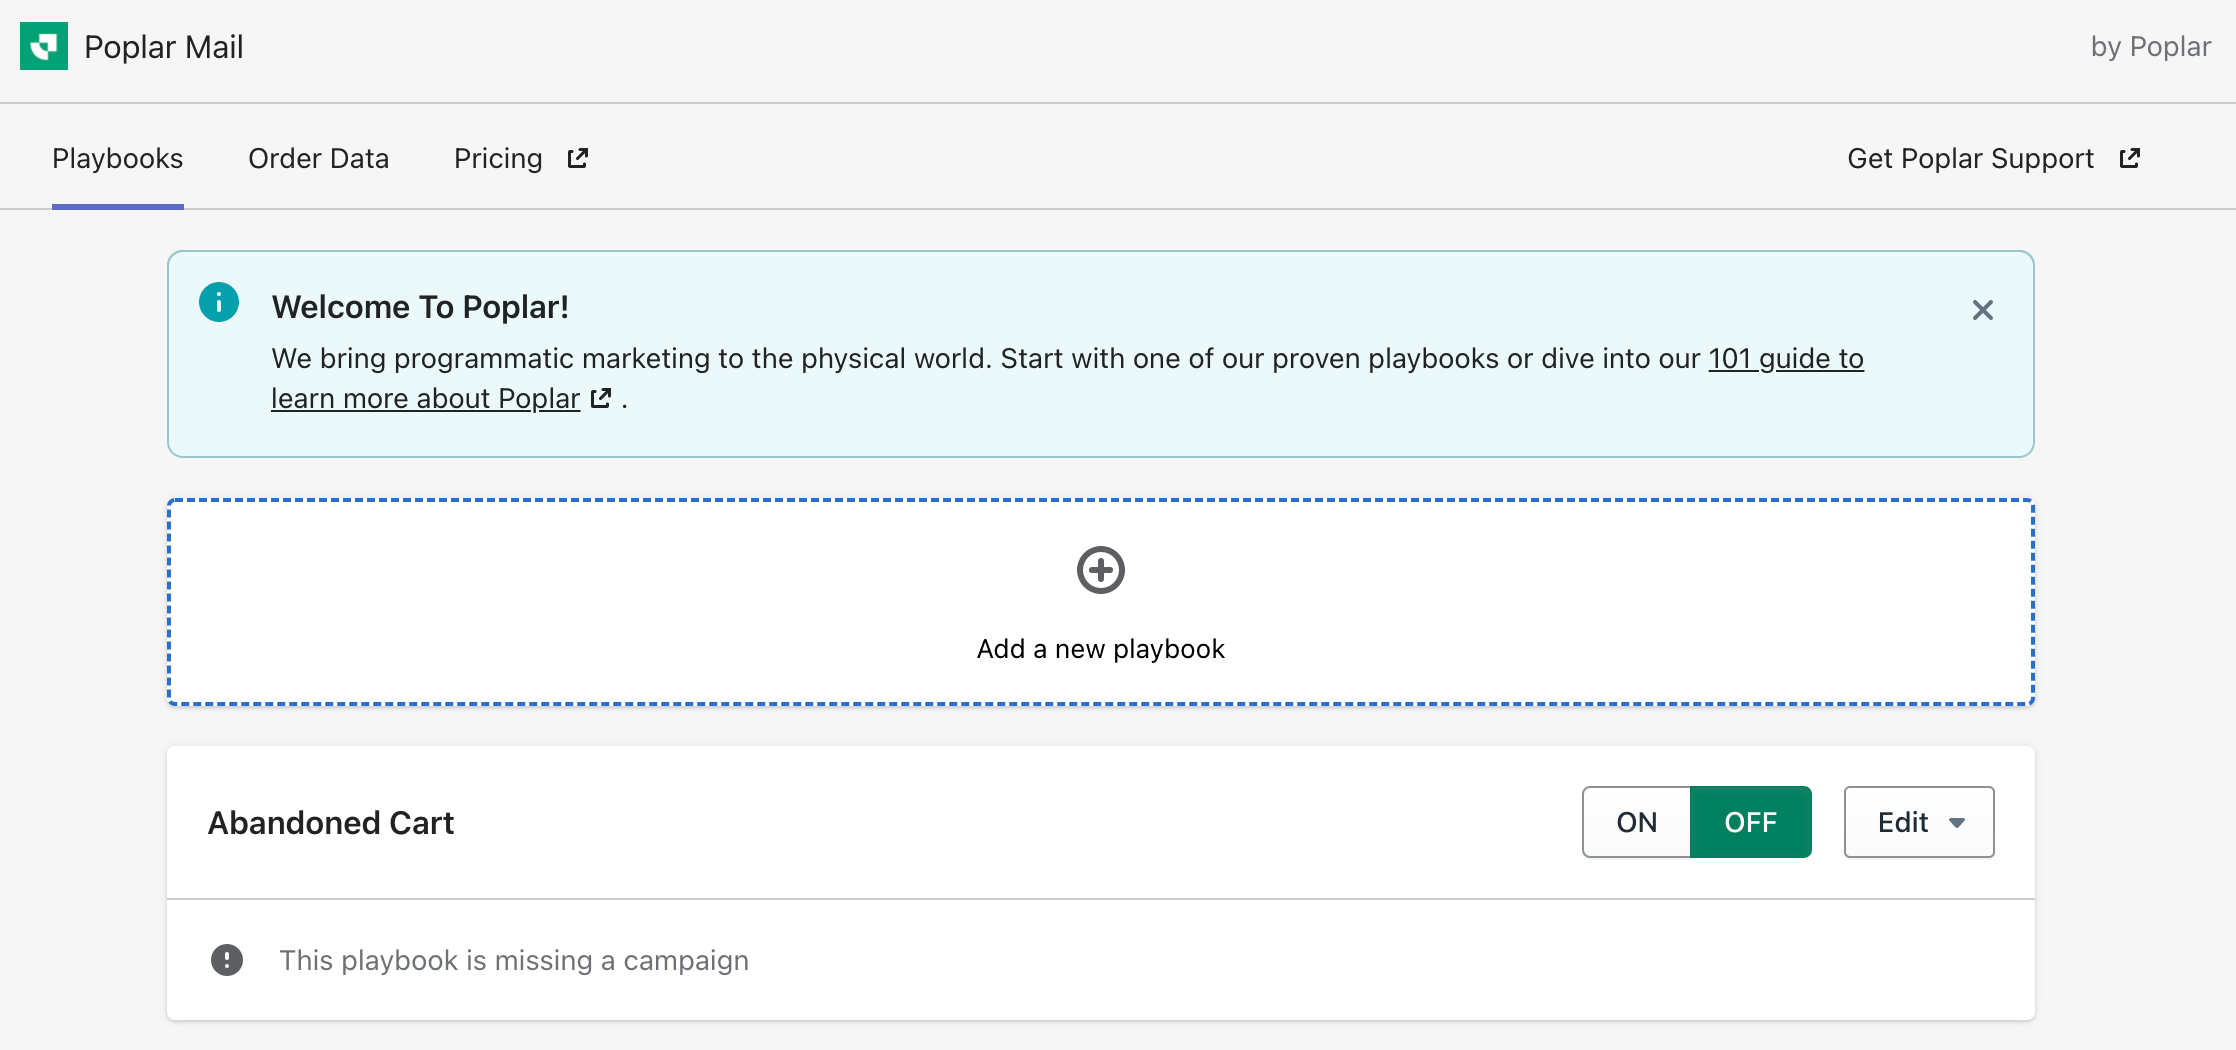Click the external link icon beside Pricing
The width and height of the screenshot is (2236, 1050).
578,158
